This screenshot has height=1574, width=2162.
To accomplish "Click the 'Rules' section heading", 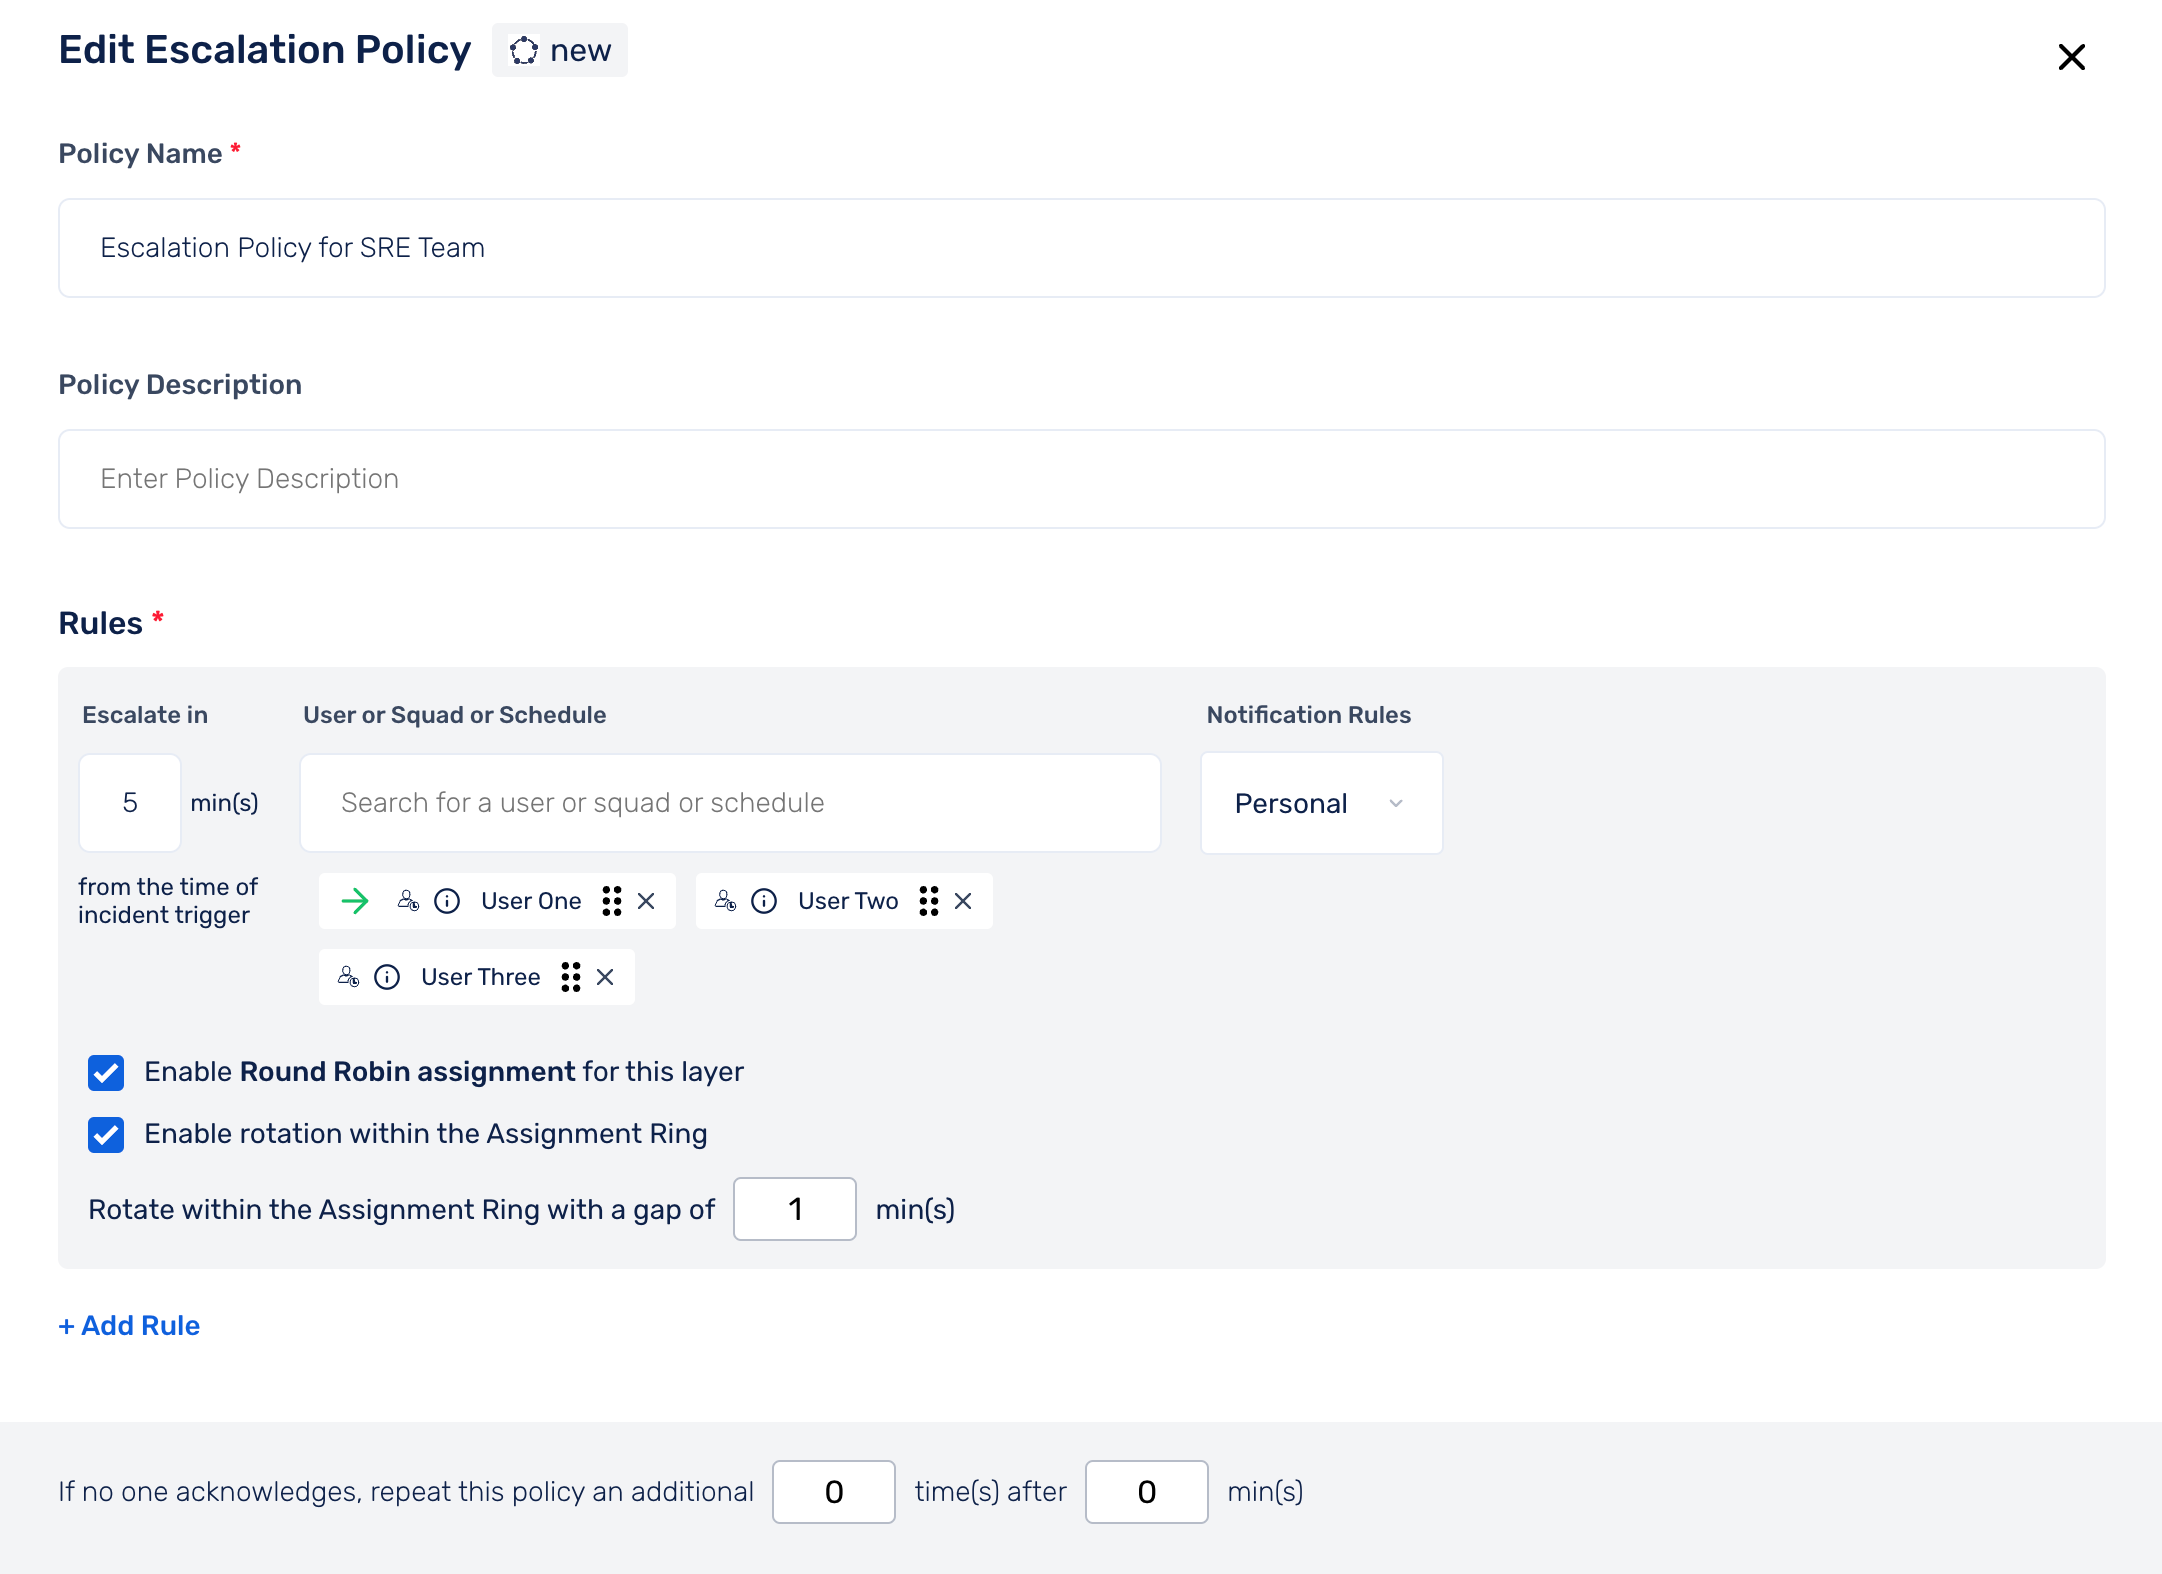I will coord(100,623).
